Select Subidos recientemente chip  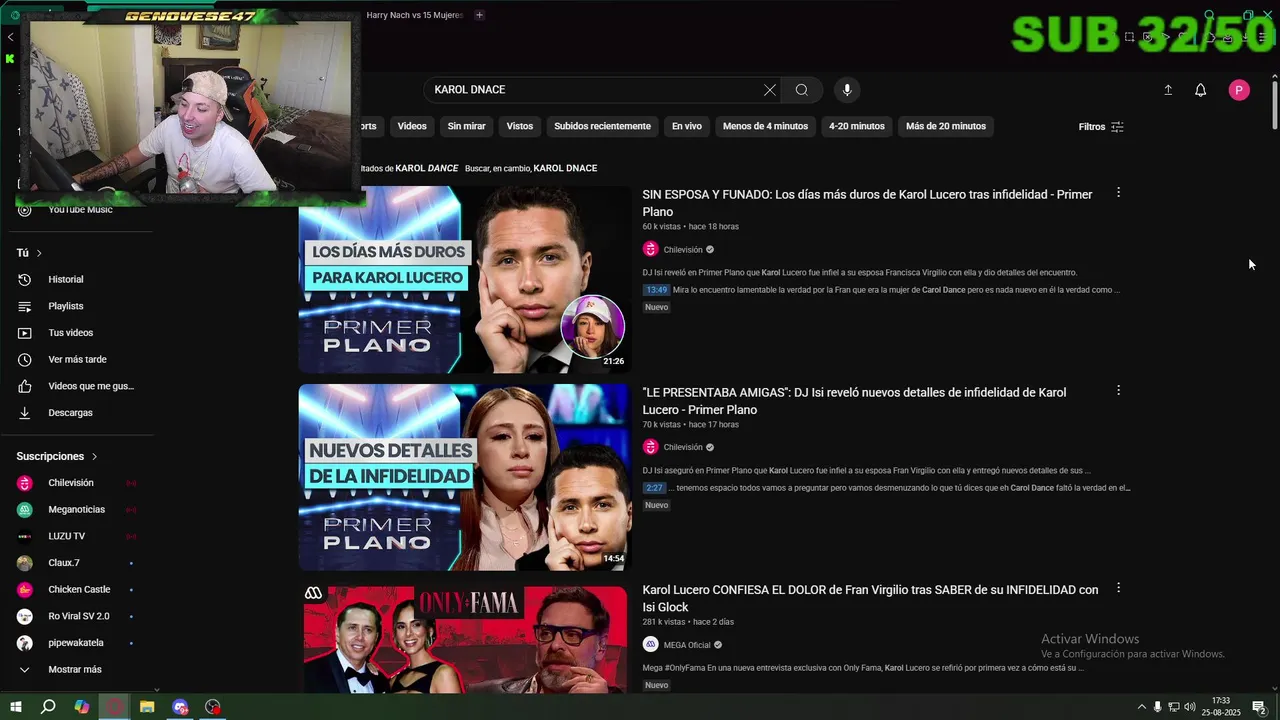point(602,126)
